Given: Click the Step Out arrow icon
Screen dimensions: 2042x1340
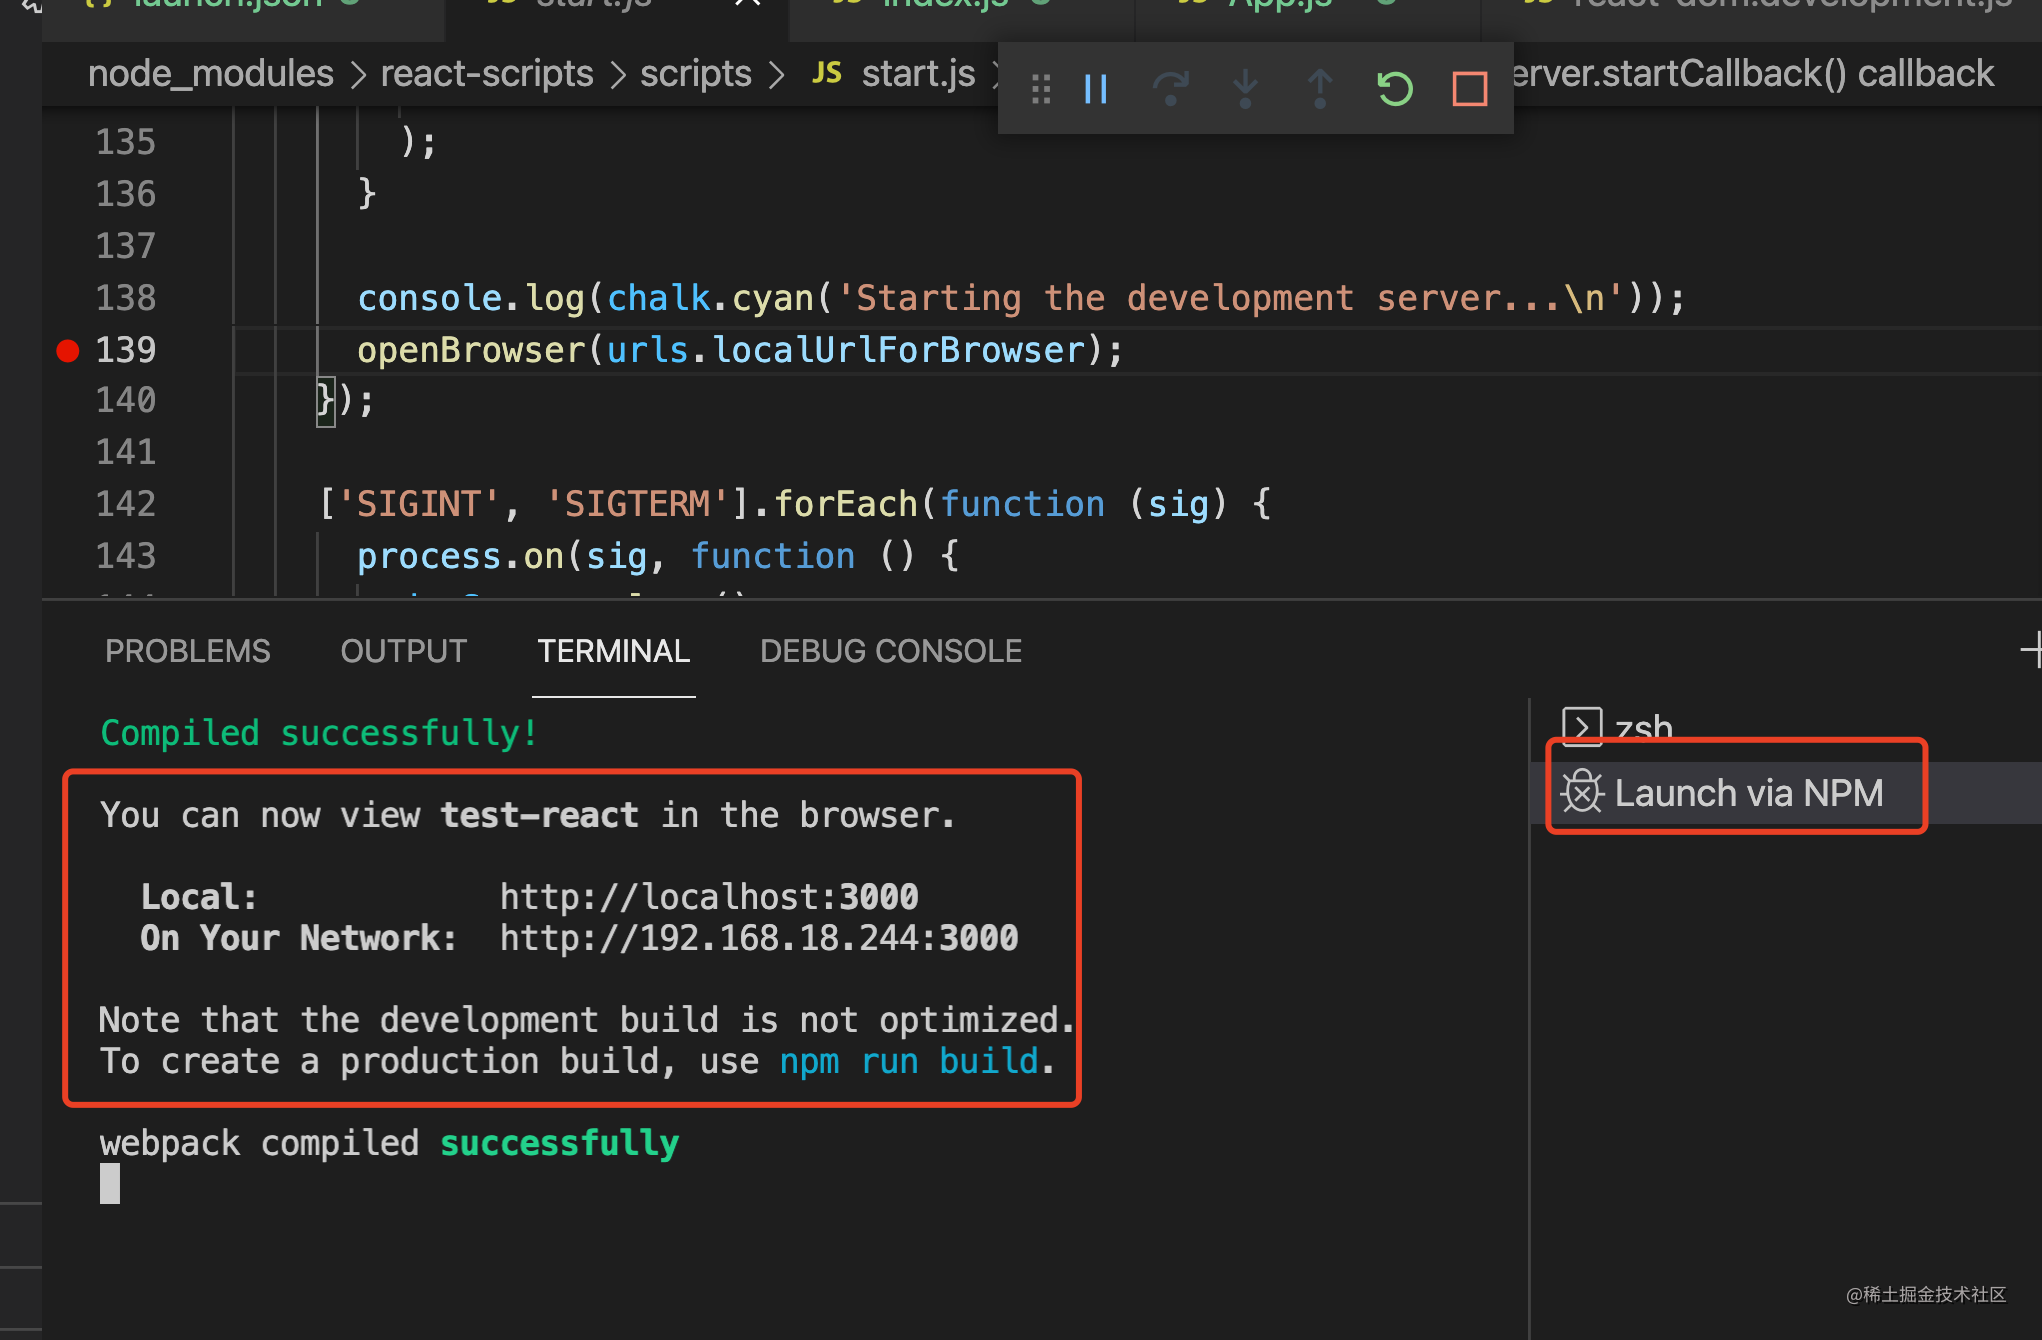Looking at the screenshot, I should 1320,90.
